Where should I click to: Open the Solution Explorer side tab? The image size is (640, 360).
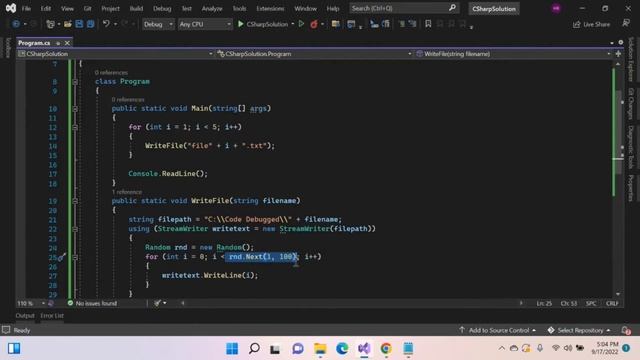pos(631,59)
